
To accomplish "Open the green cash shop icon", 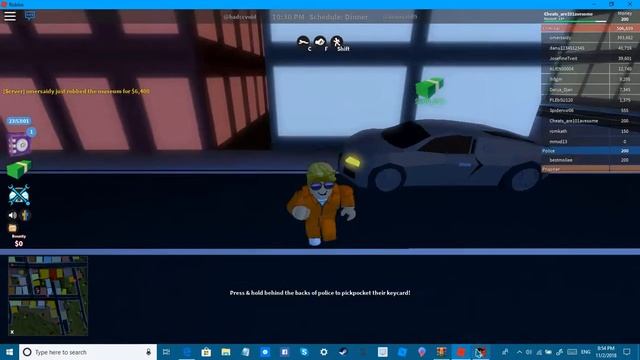I will coord(19,169).
